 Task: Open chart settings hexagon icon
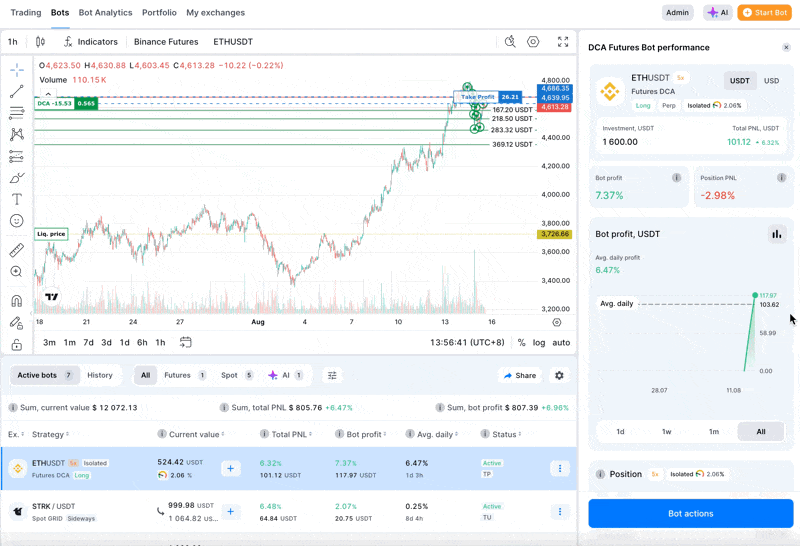[x=533, y=42]
